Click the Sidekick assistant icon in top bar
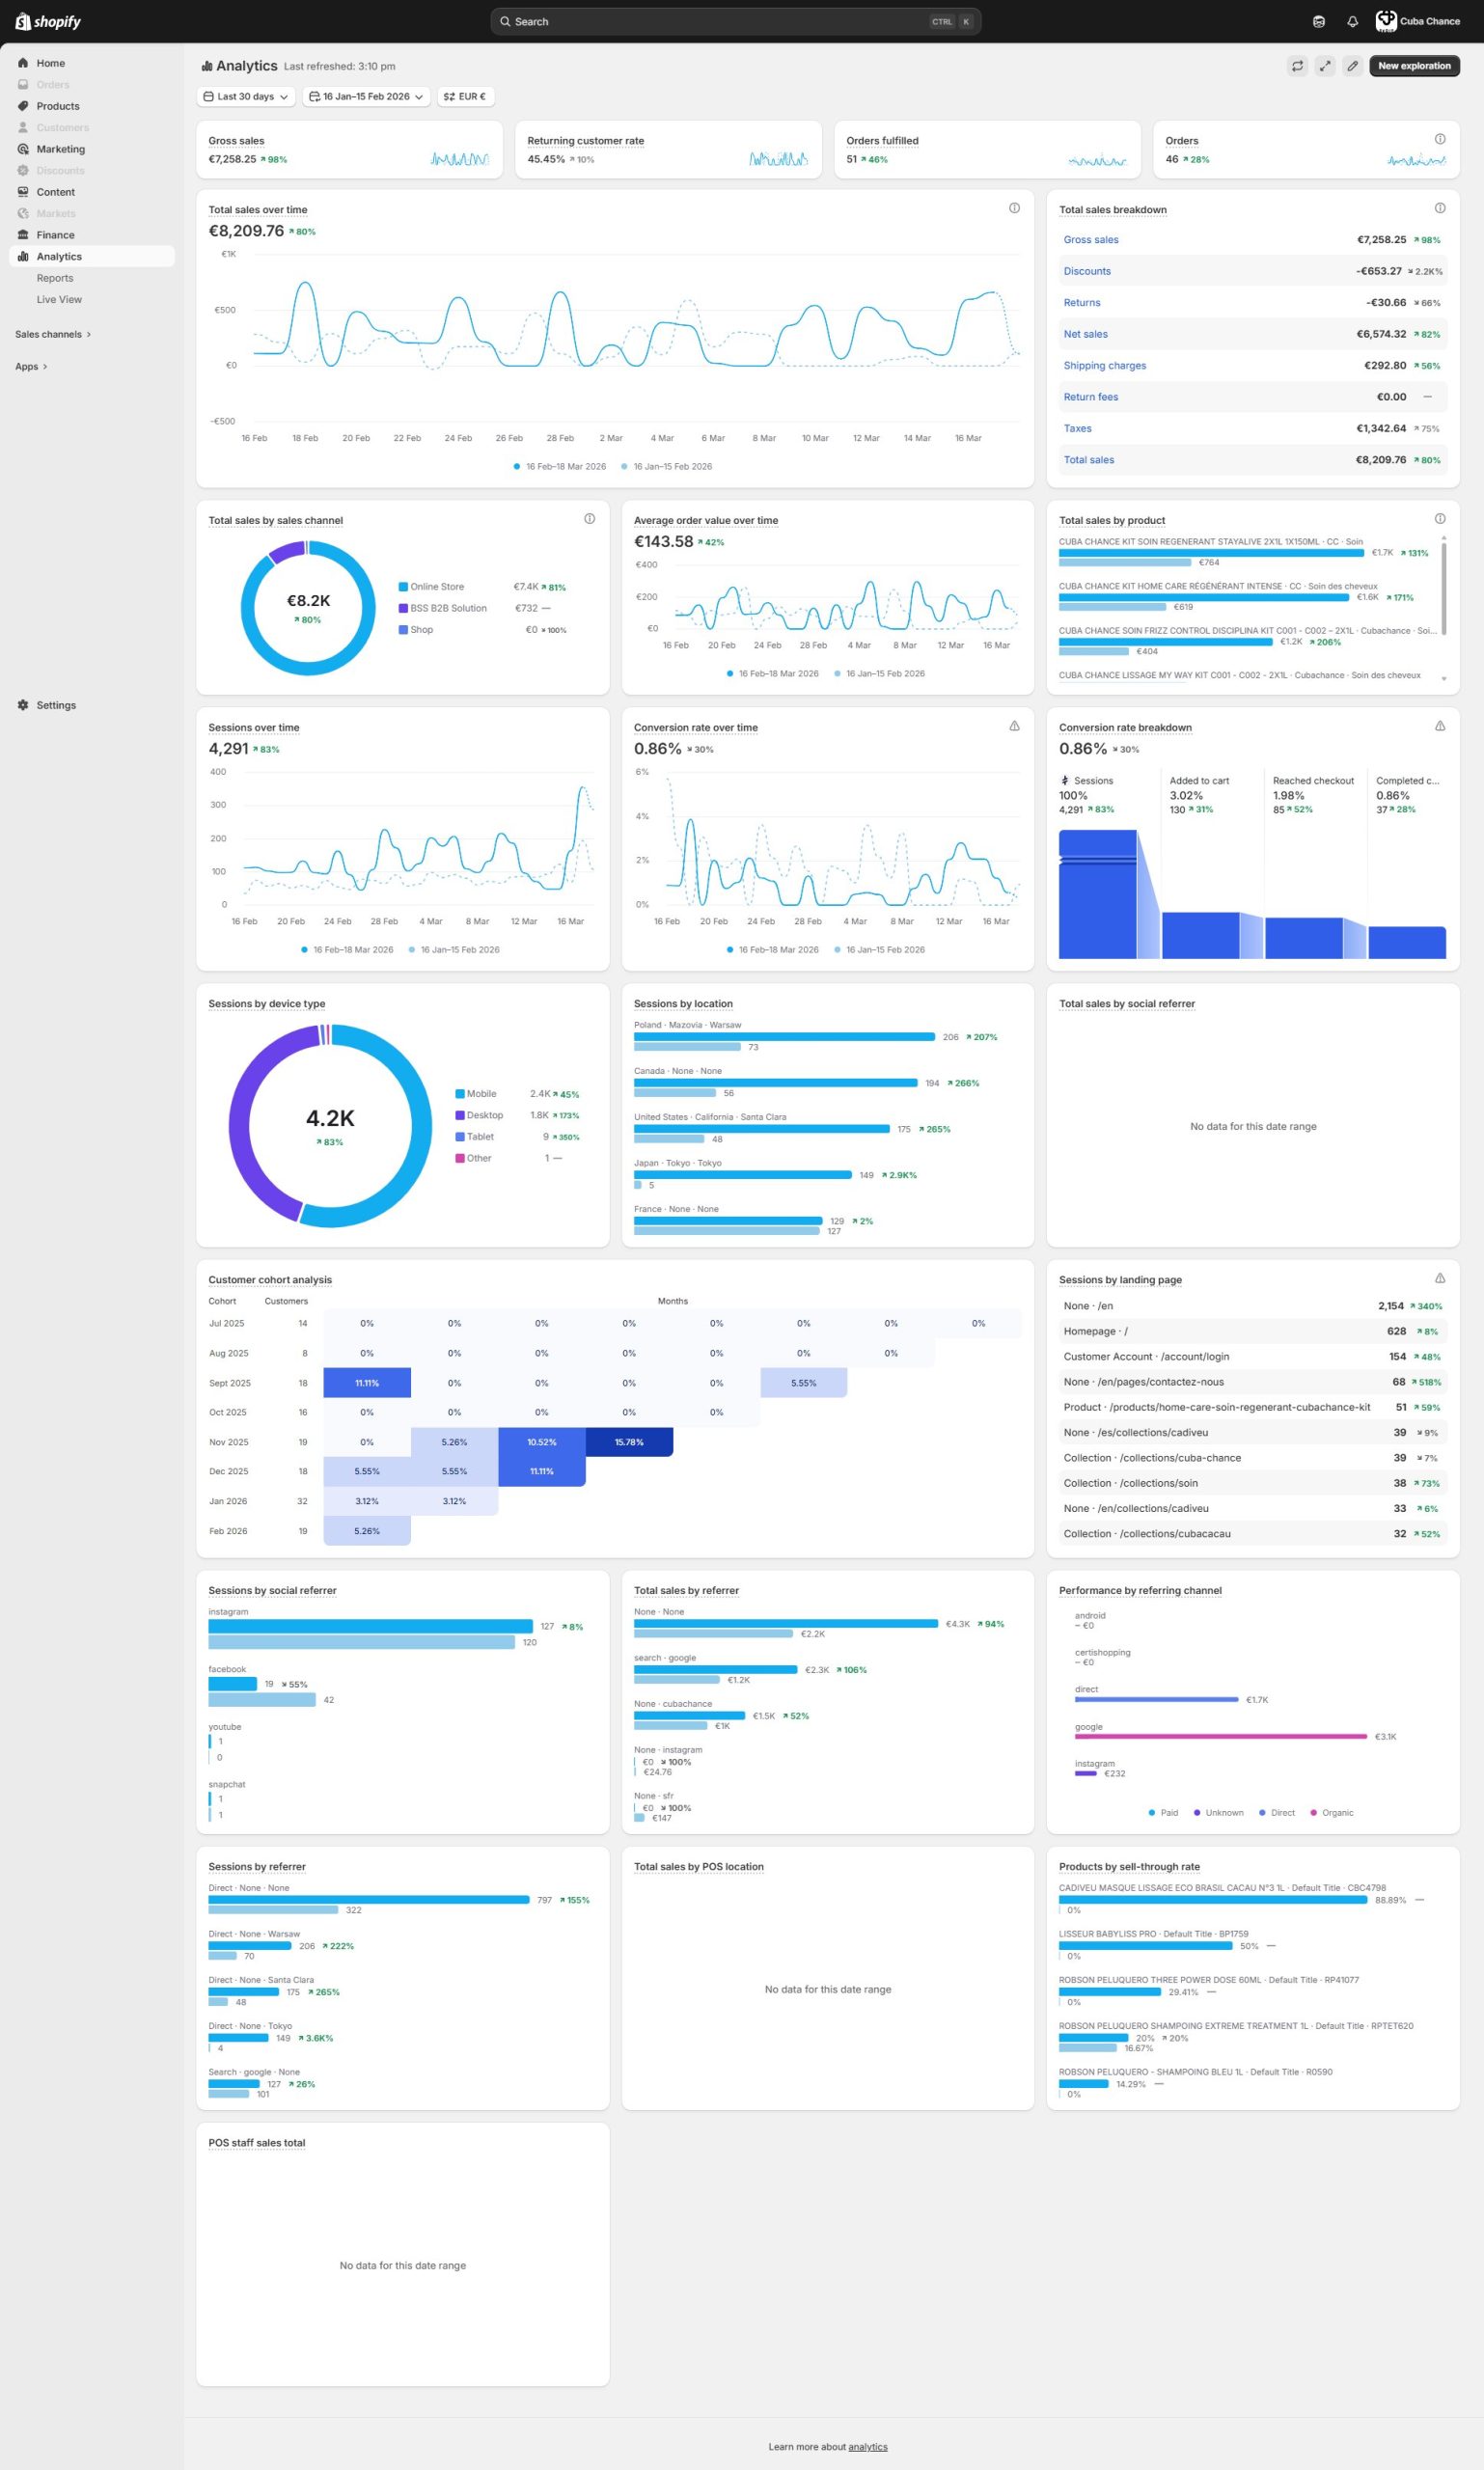1484x2470 pixels. click(1318, 22)
